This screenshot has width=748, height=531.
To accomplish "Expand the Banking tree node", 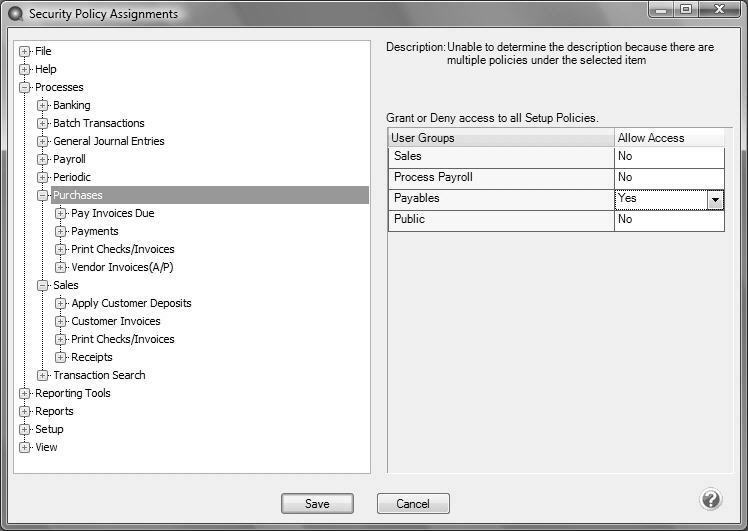I will [43, 106].
